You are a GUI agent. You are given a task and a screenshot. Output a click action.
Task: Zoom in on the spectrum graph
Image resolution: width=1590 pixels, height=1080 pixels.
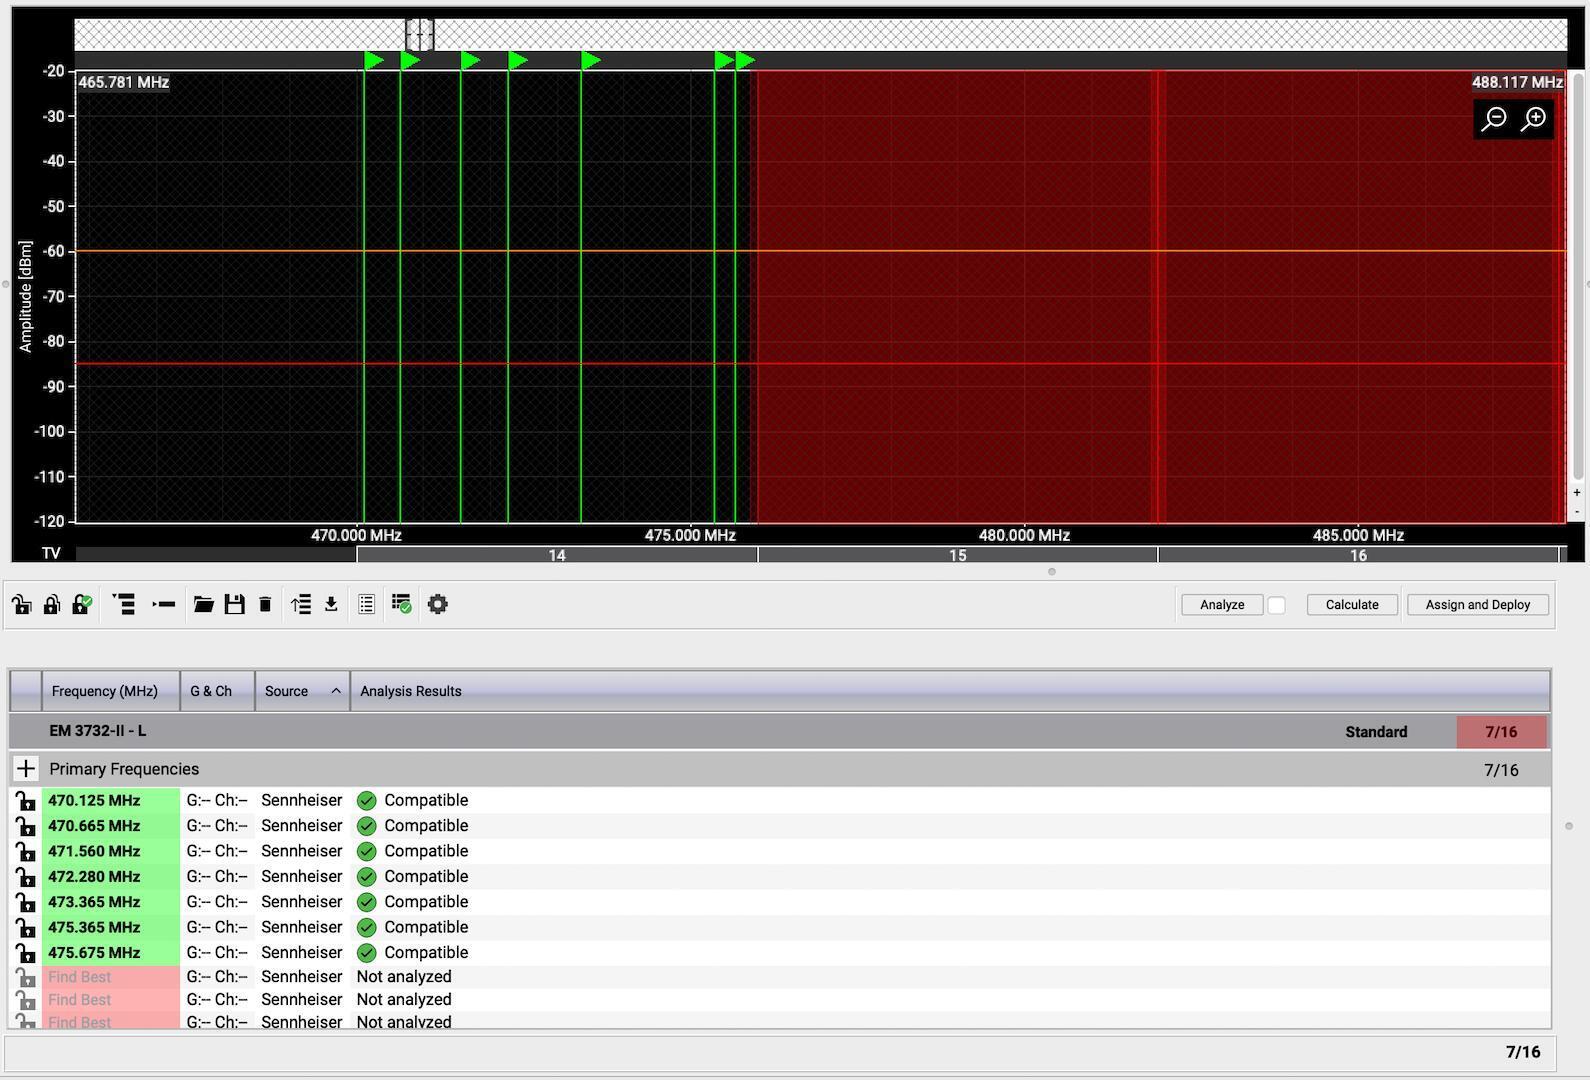[1534, 119]
